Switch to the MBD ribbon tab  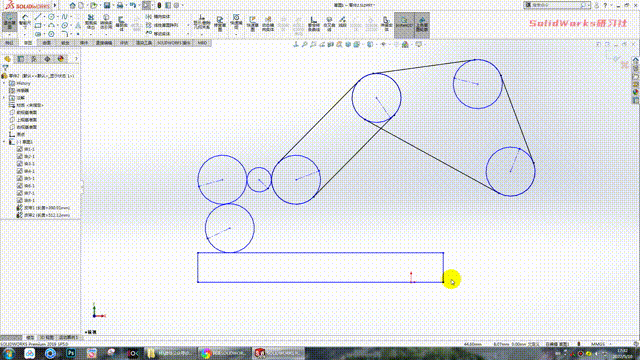click(x=202, y=43)
